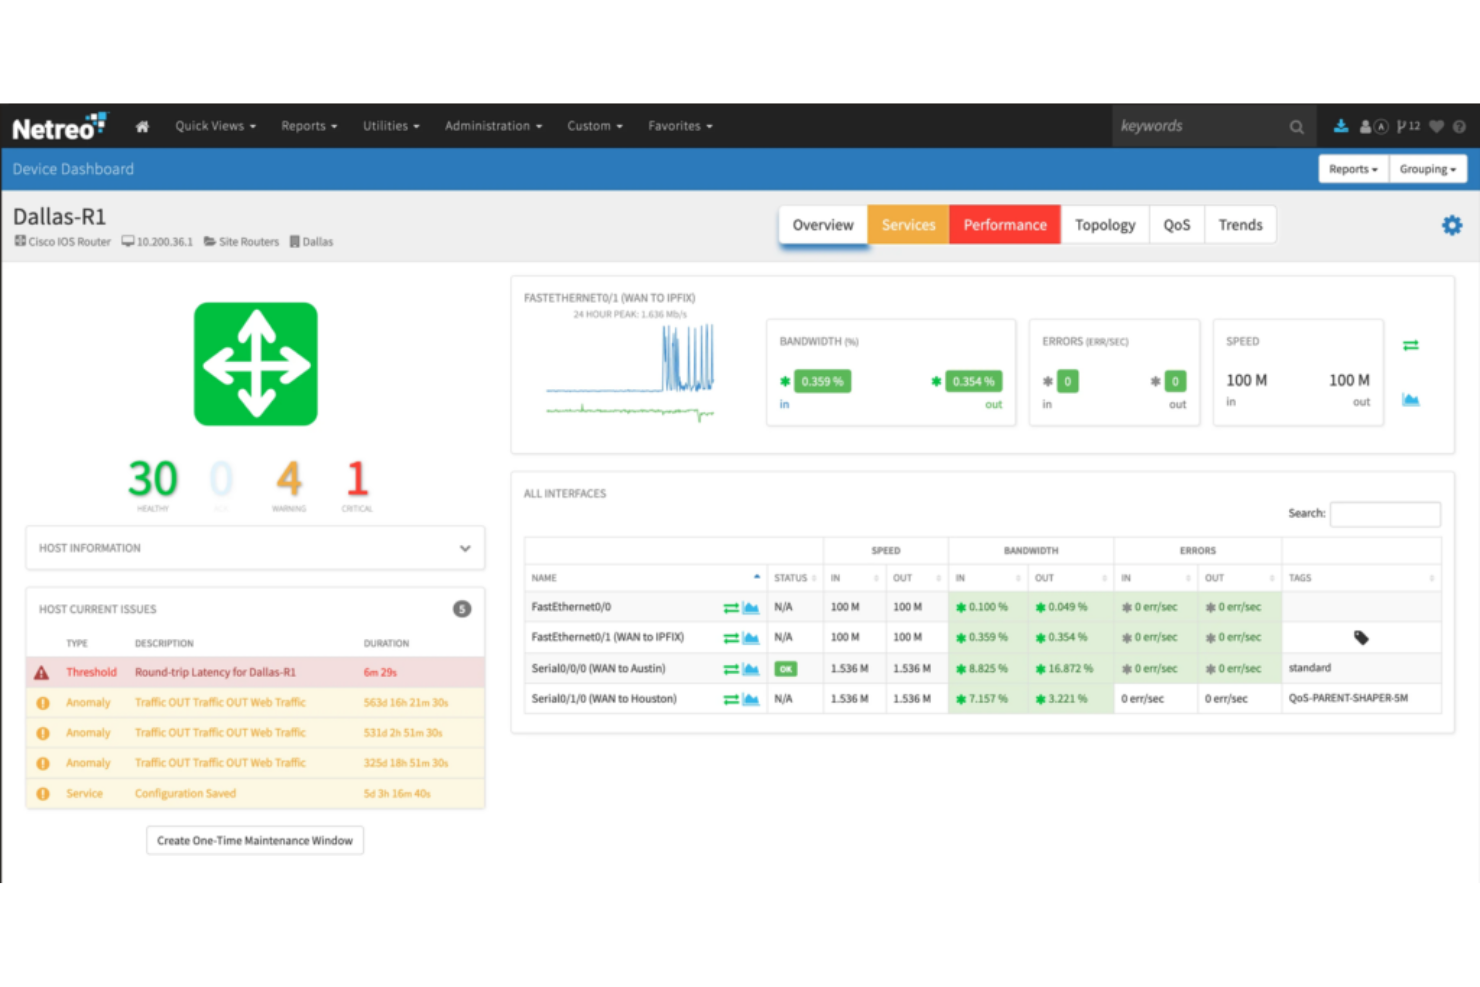Sort by Tags column header
This screenshot has height=987, width=1480.
click(x=1362, y=578)
